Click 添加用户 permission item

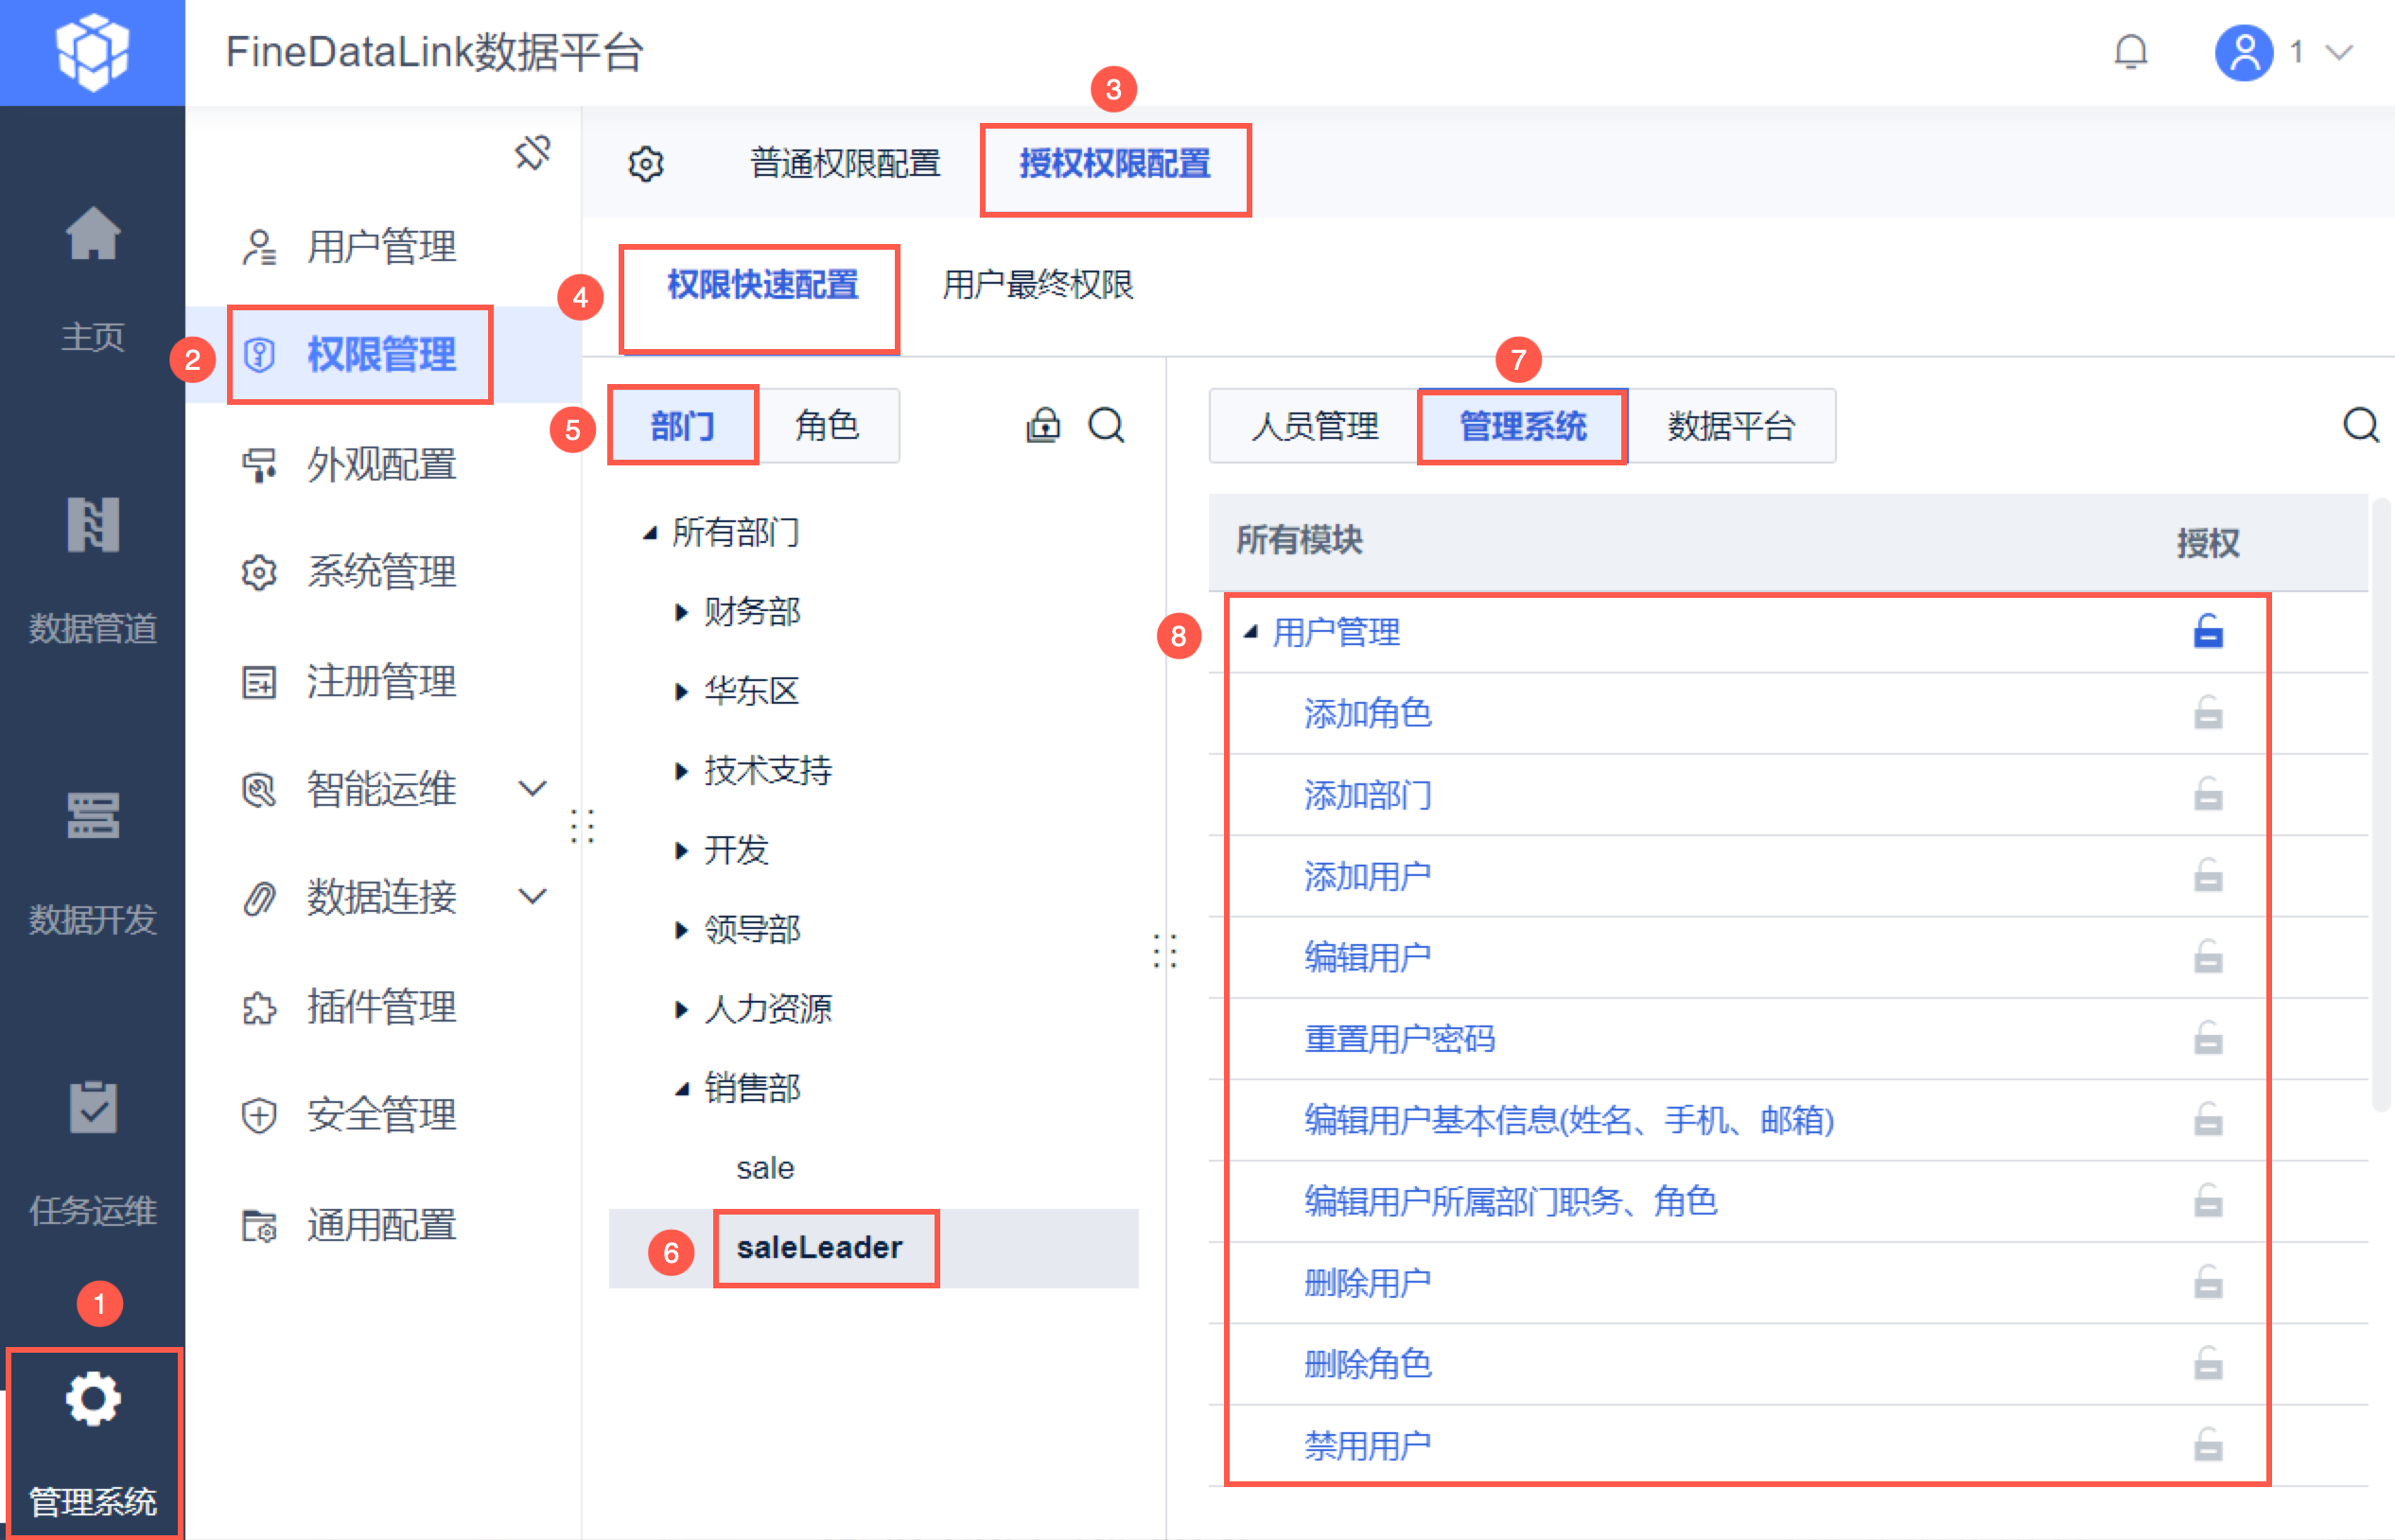(1367, 877)
